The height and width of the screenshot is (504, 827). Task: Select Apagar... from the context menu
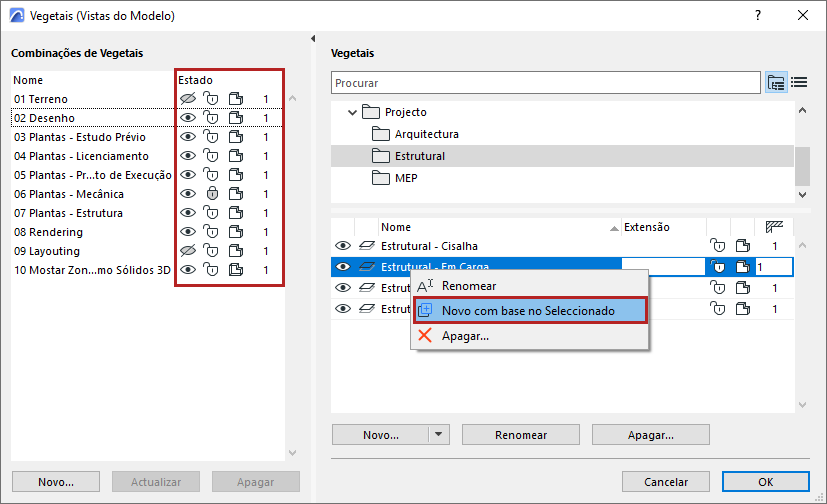pyautogui.click(x=465, y=336)
